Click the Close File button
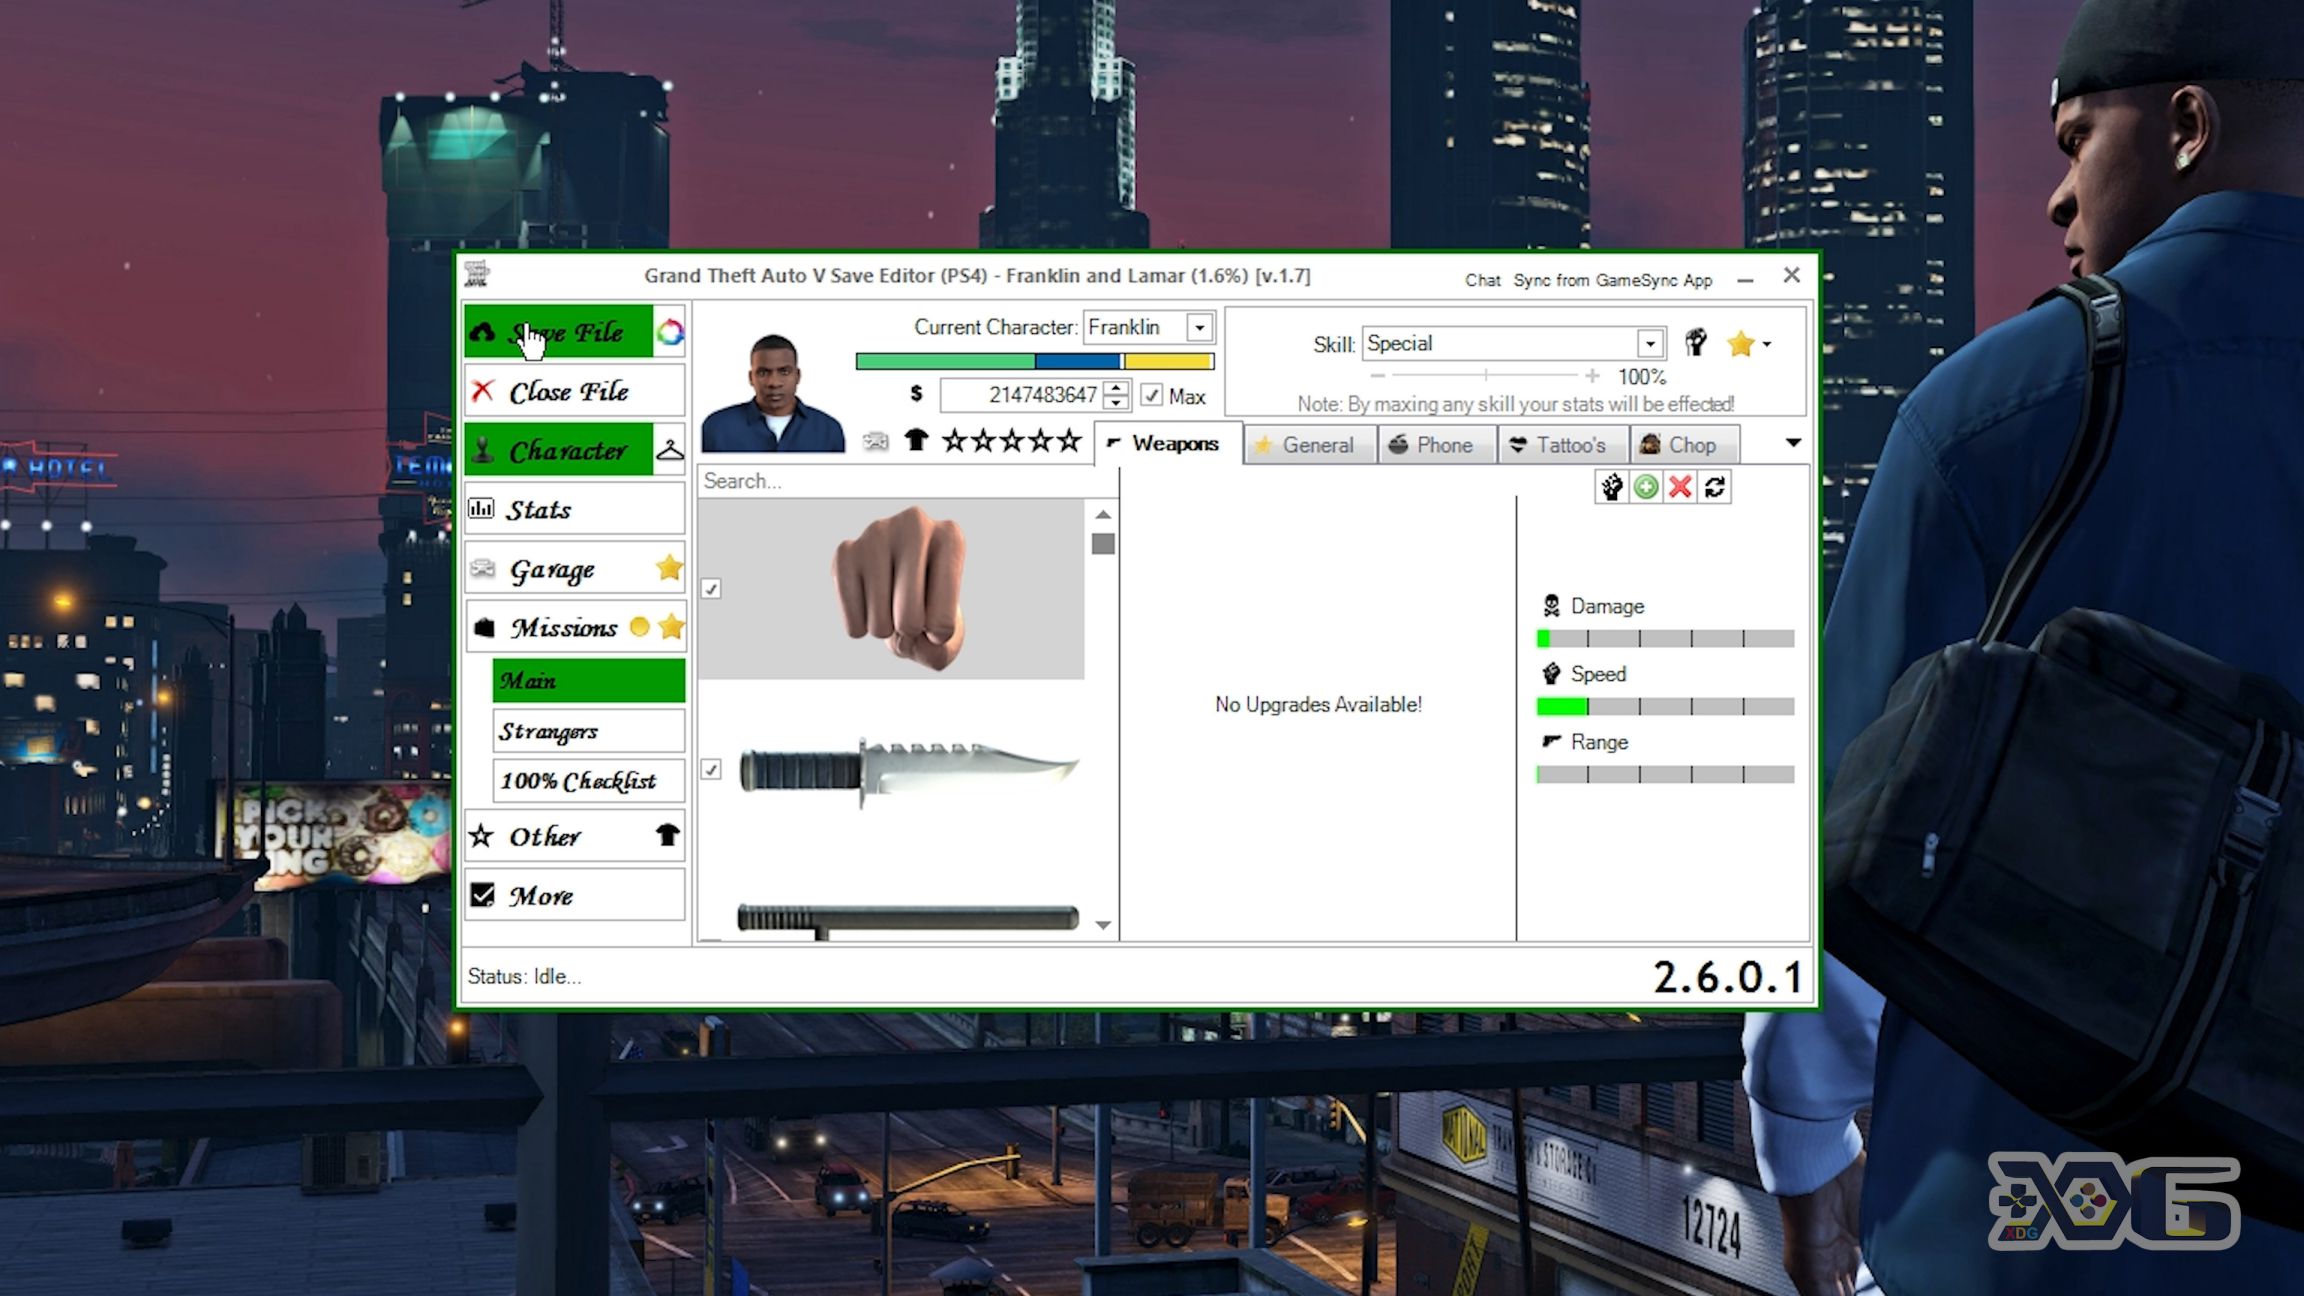The height and width of the screenshot is (1296, 2304). point(574,391)
